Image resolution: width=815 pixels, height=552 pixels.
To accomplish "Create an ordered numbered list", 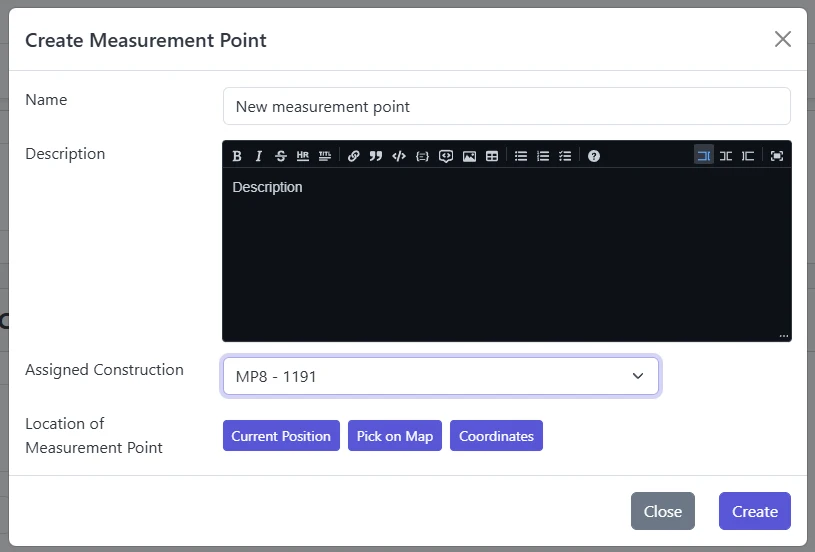I will click(543, 156).
